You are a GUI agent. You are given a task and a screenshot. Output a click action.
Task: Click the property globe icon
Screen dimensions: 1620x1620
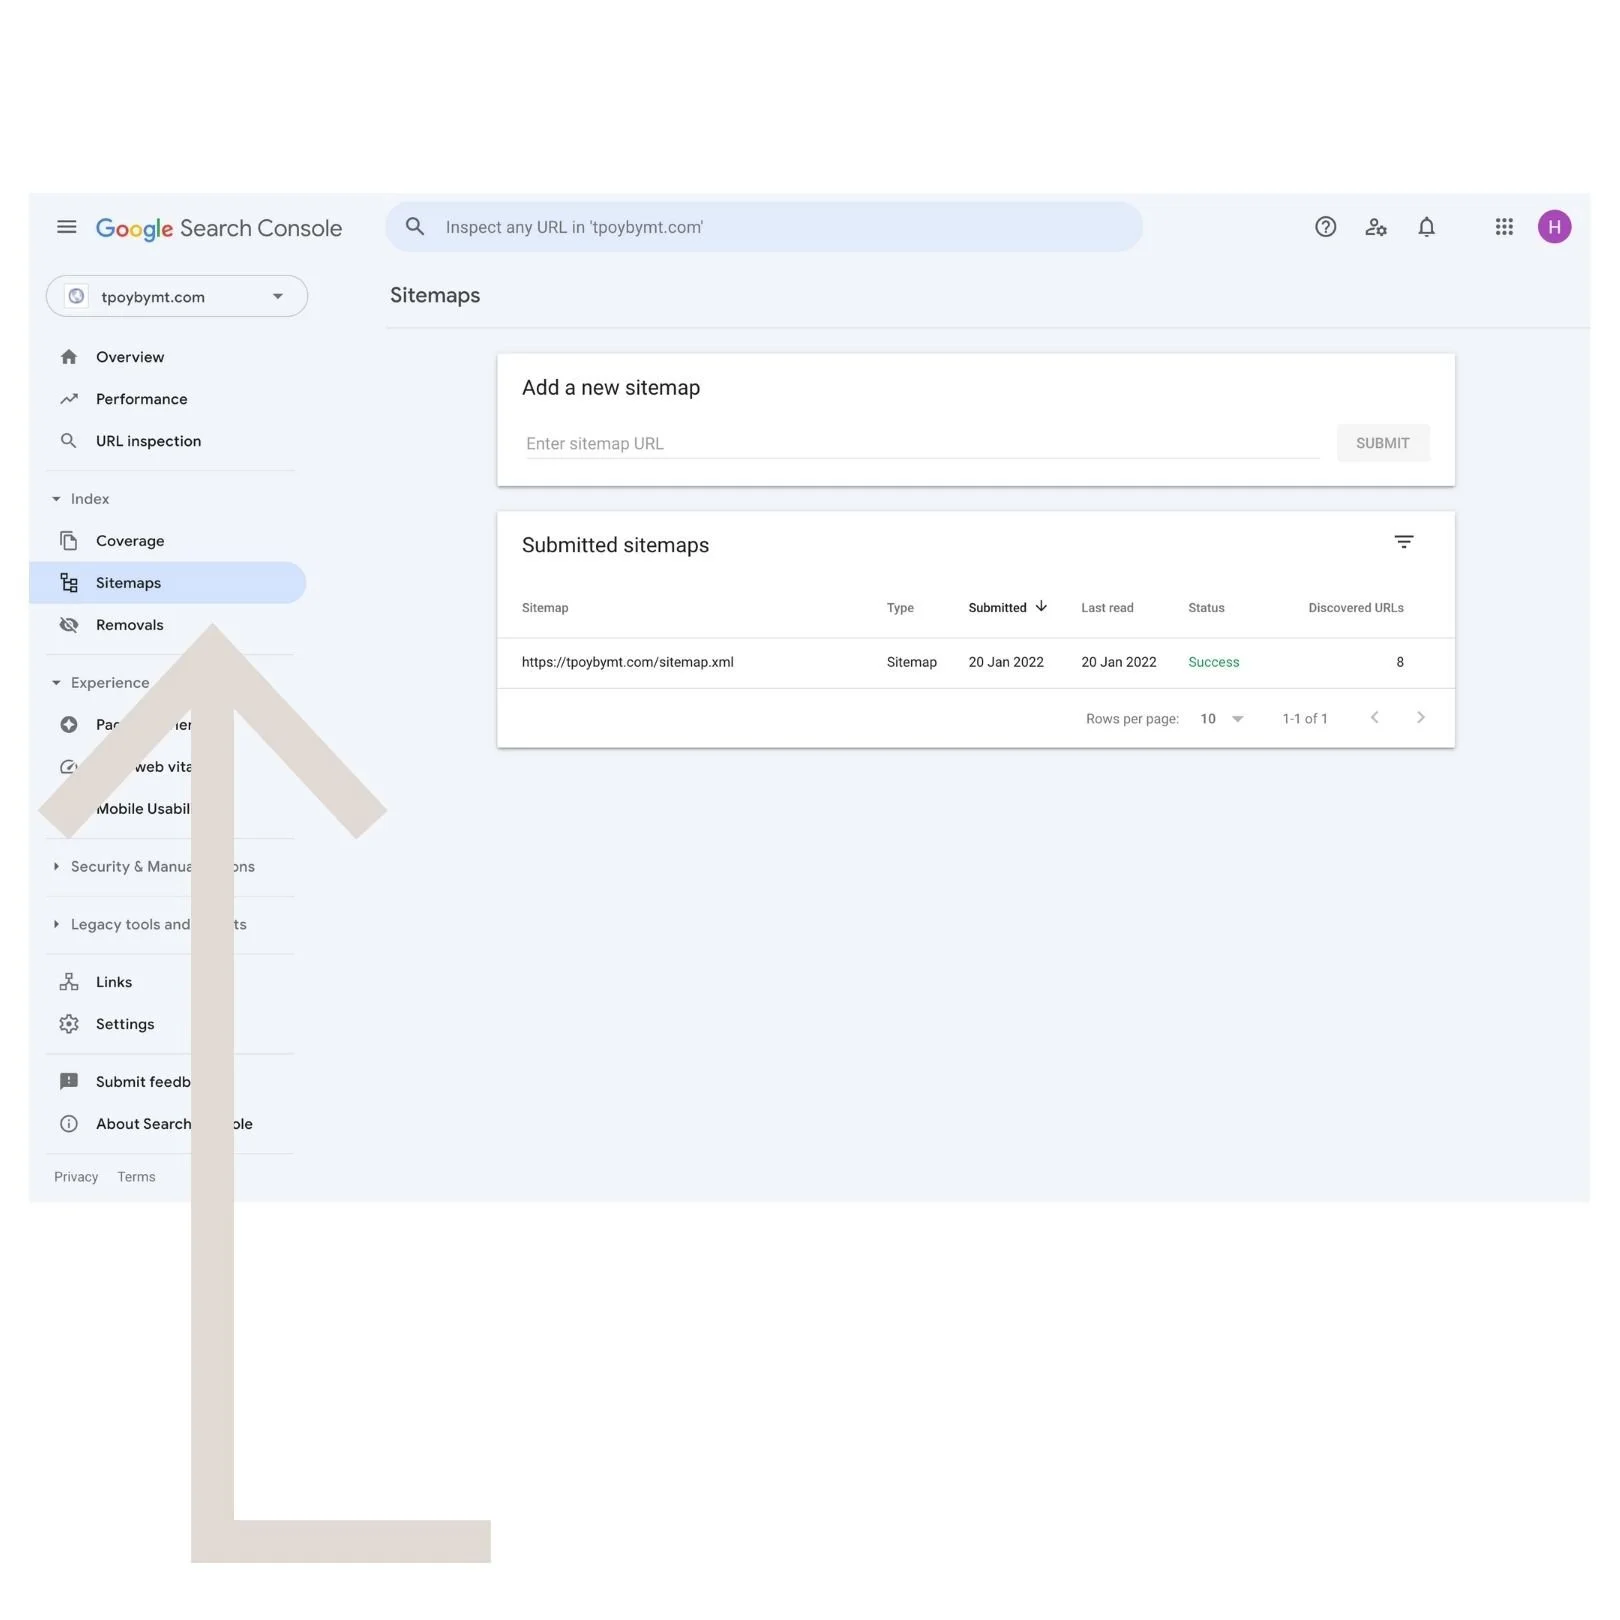click(76, 296)
